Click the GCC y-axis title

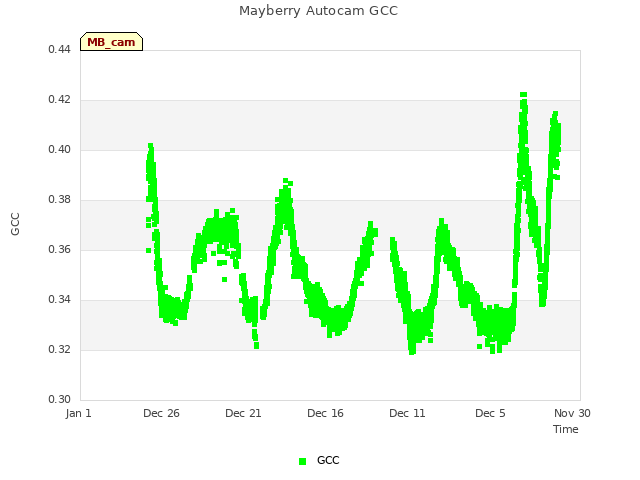pyautogui.click(x=15, y=224)
